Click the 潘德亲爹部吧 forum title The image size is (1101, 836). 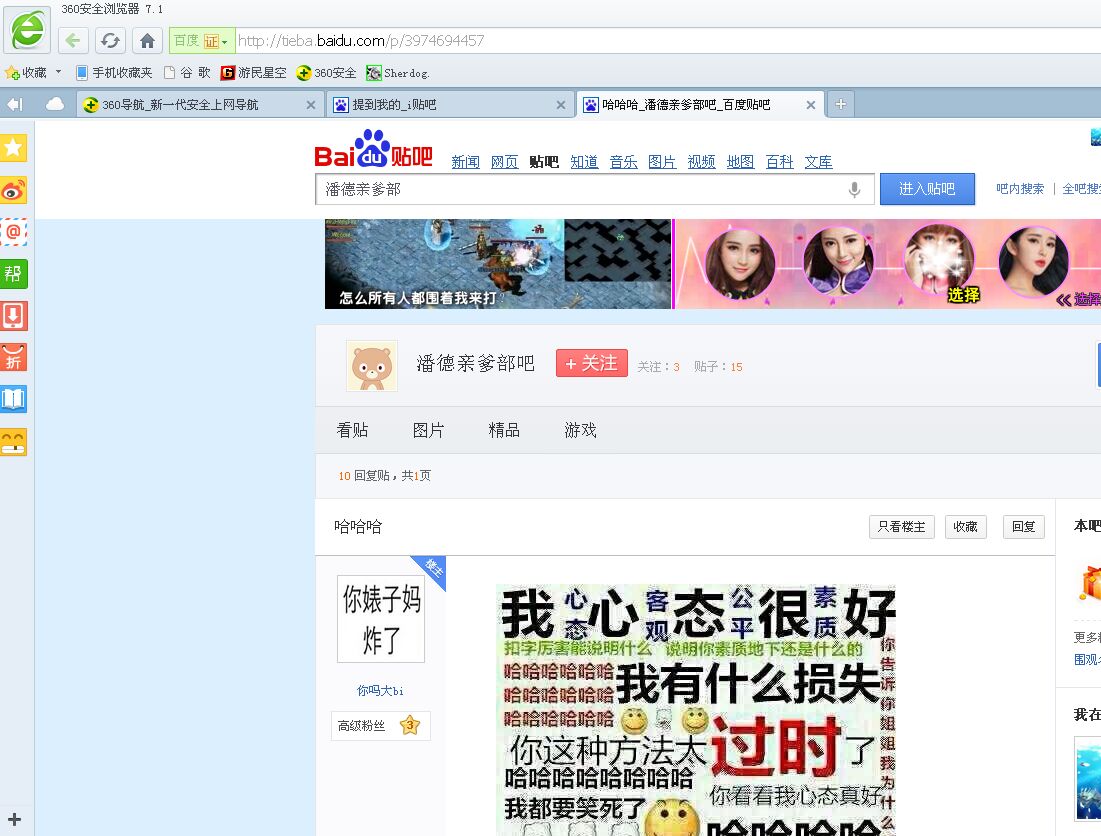[x=475, y=363]
